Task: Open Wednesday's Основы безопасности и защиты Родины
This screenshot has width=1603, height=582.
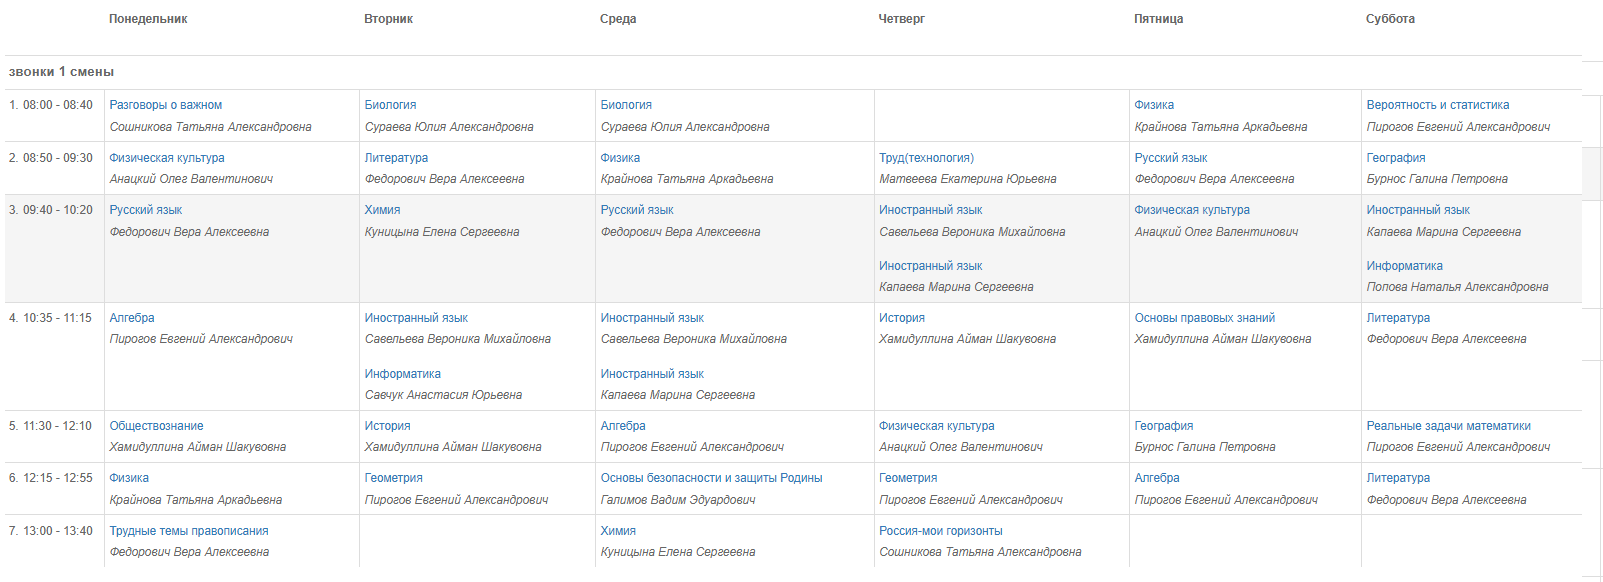Action: pyautogui.click(x=712, y=478)
